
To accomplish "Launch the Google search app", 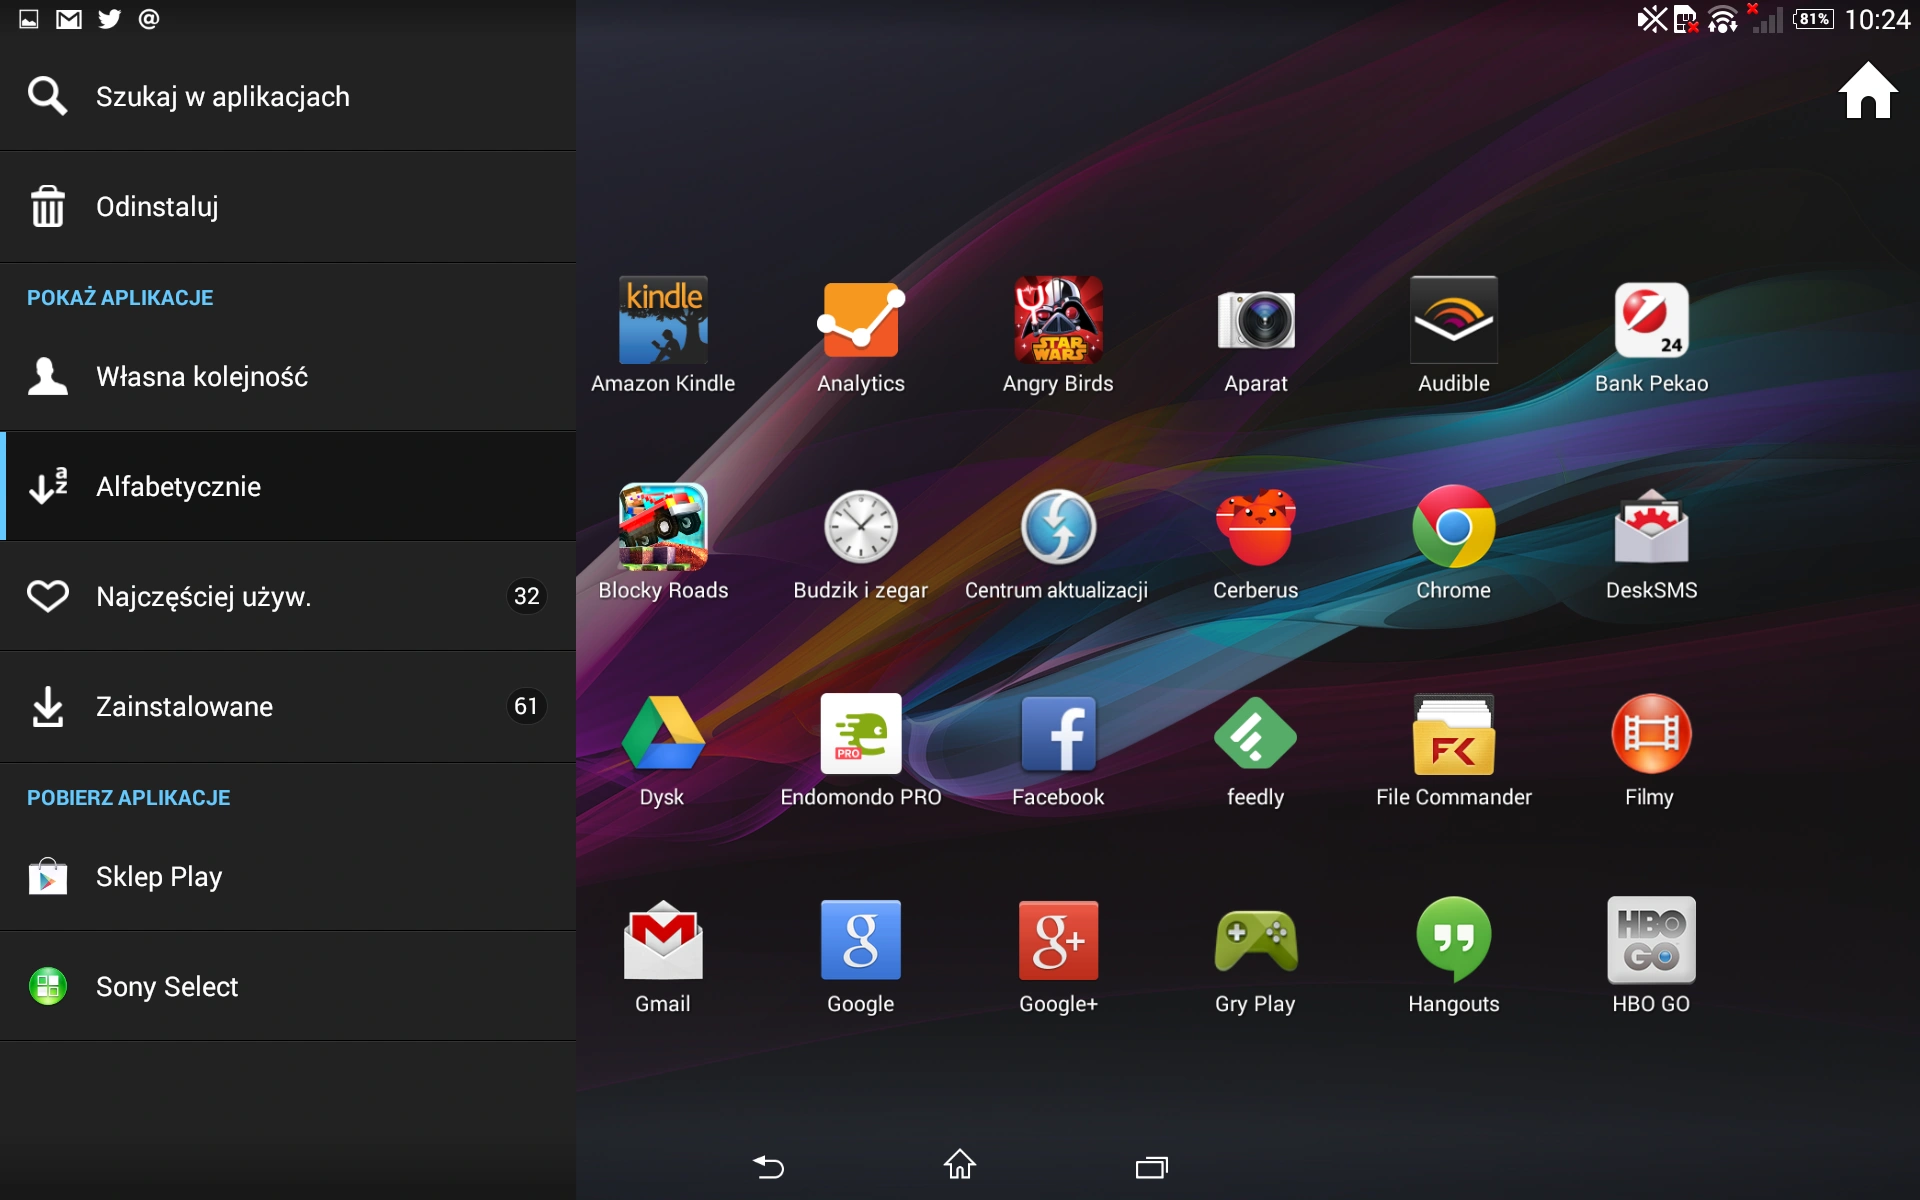I will pyautogui.click(x=860, y=956).
